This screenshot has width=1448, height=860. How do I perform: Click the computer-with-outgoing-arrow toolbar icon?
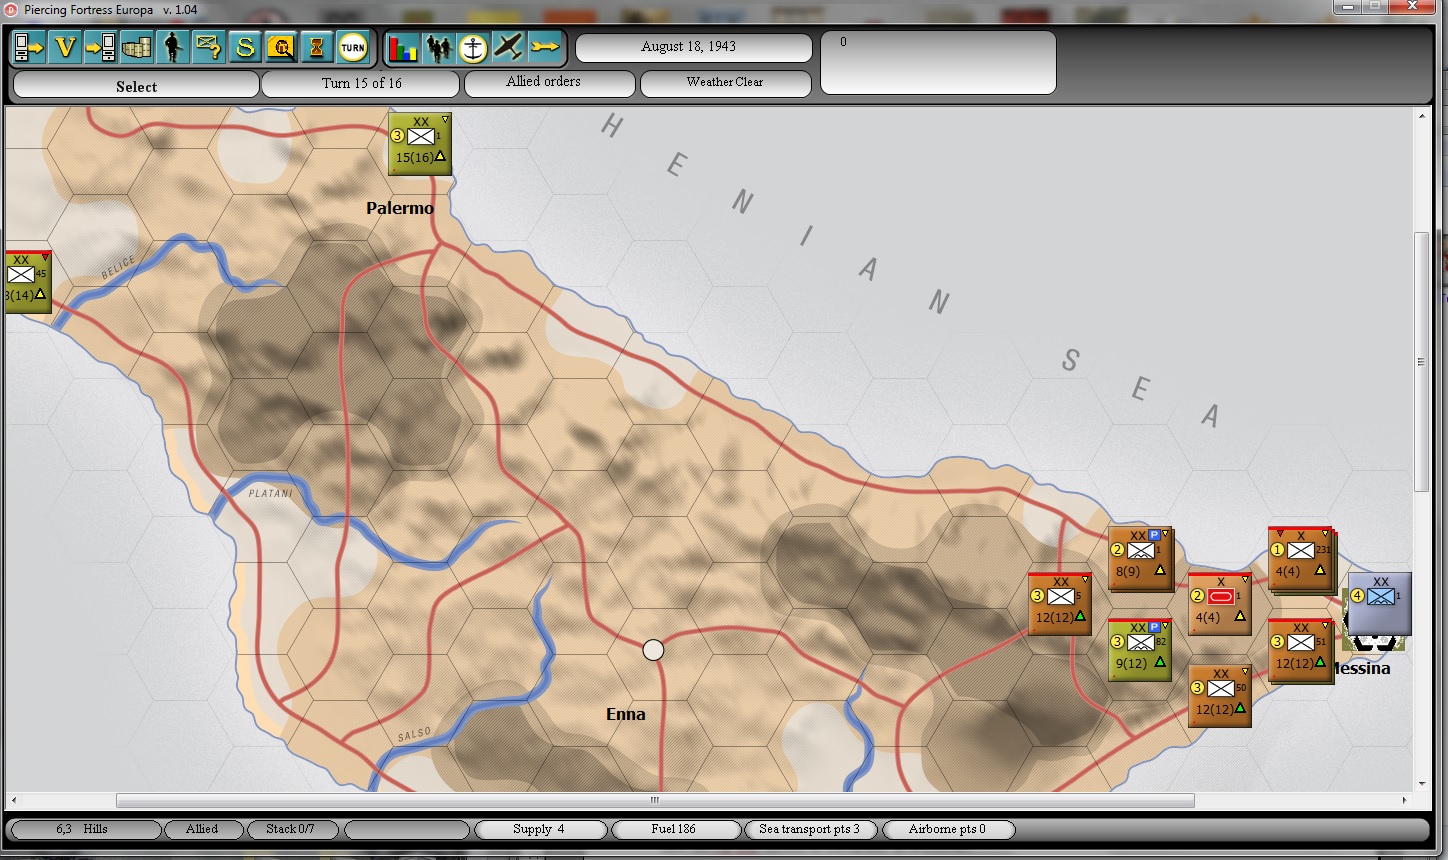point(29,47)
